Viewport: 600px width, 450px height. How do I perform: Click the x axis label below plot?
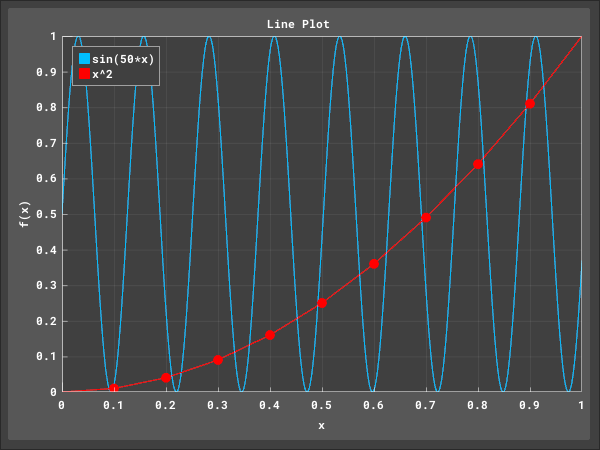click(x=321, y=426)
